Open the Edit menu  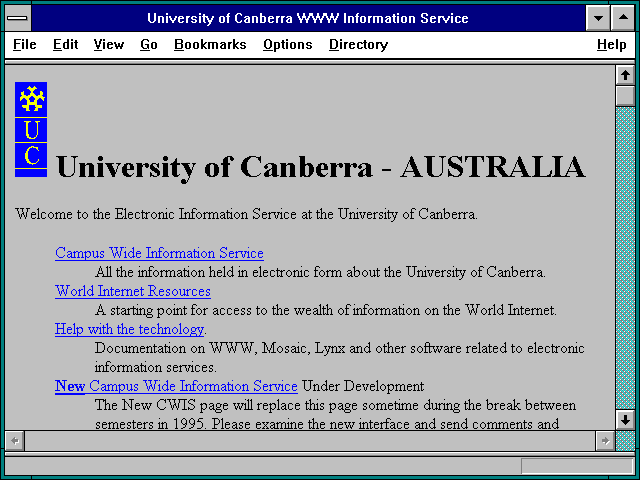point(65,44)
